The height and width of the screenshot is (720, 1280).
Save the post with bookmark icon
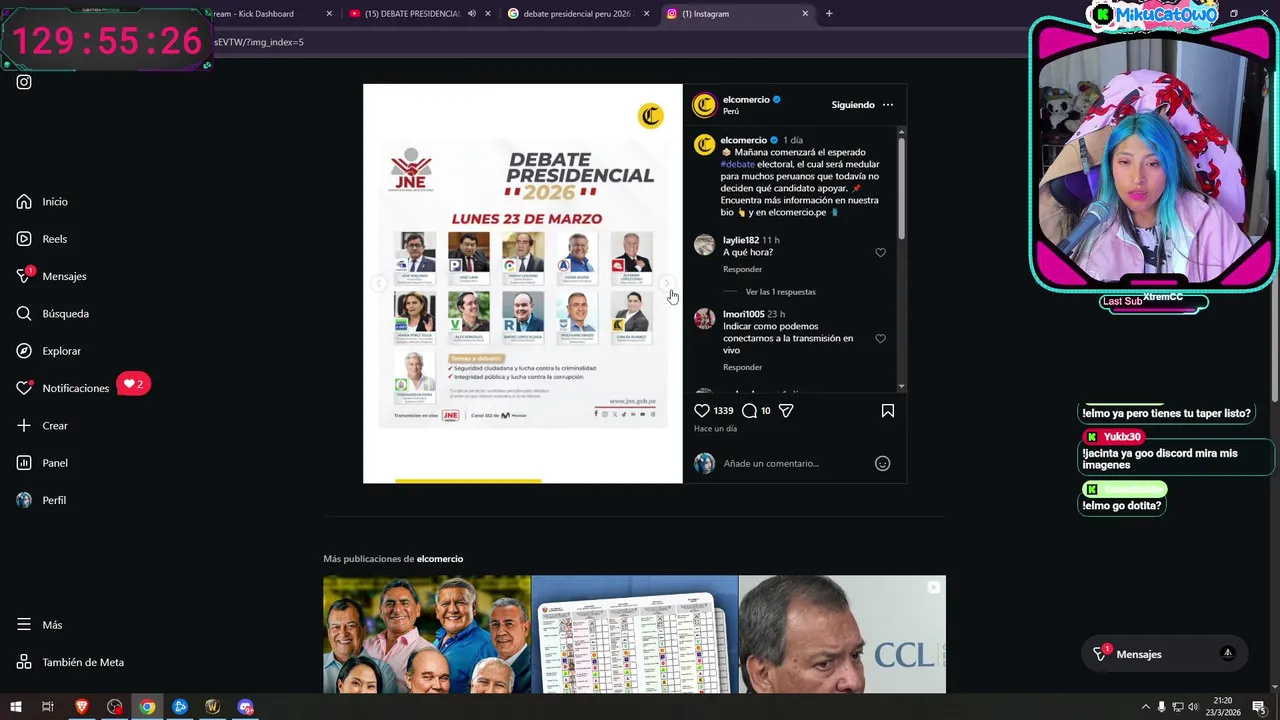887,410
